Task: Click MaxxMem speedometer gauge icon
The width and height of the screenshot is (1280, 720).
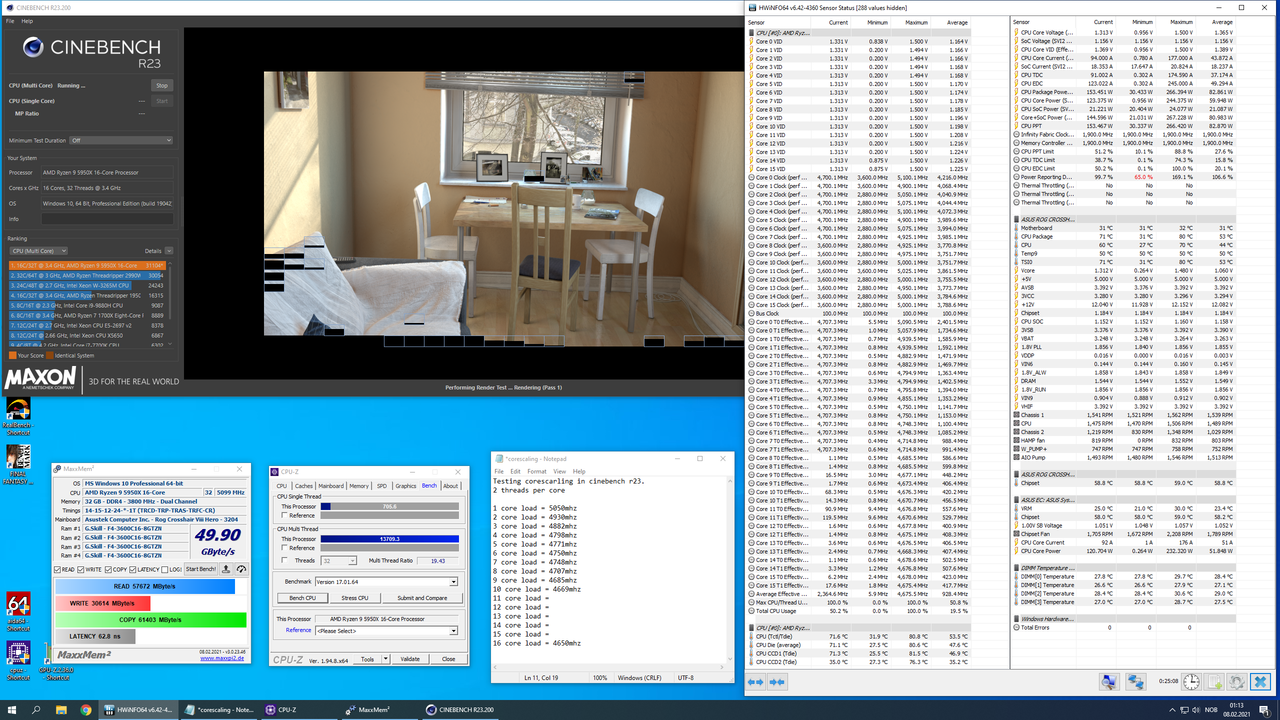Action: click(x=241, y=569)
